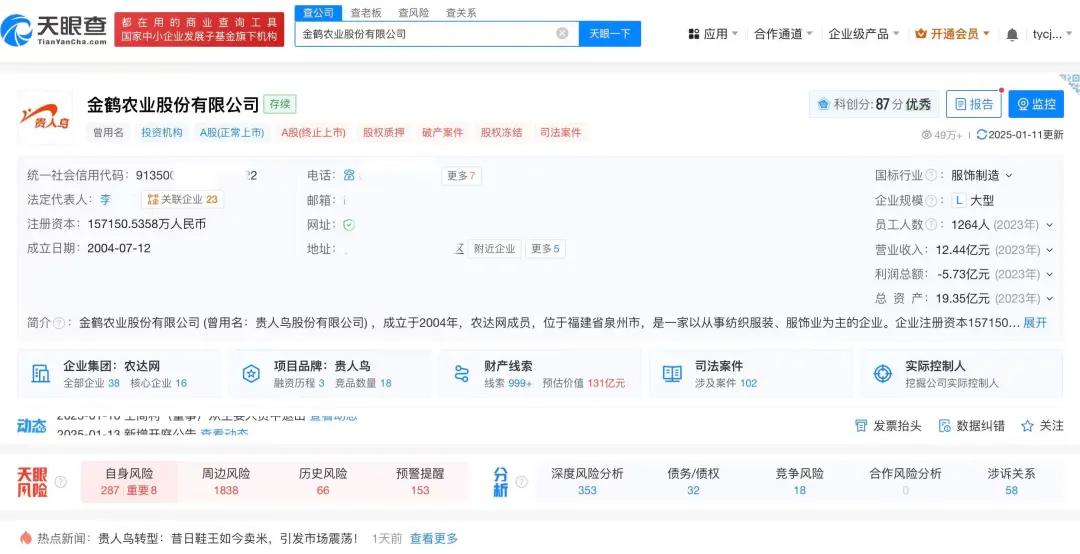
Task: Click the 股权冻结 tag
Action: [x=501, y=132]
